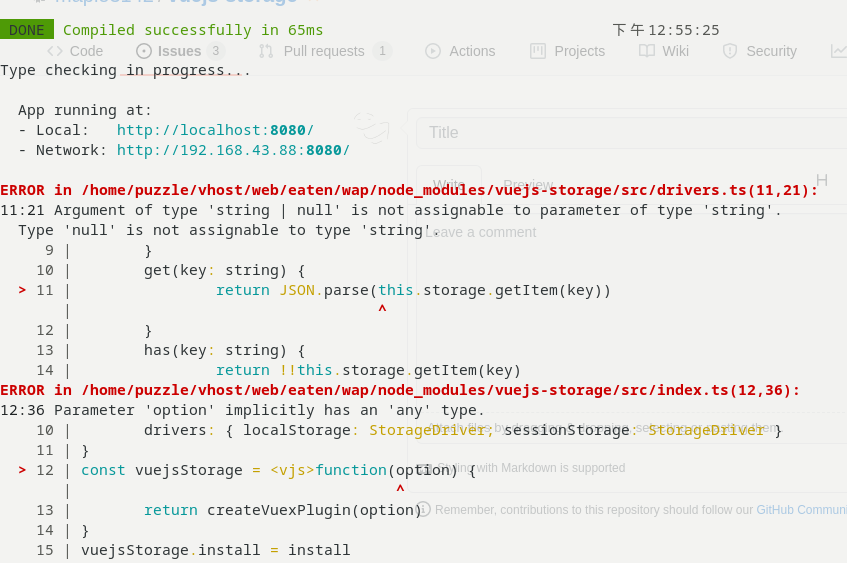Screen dimensions: 847x563
Task: Click code line return !!this.storage.getItem(key)
Action: tap(368, 370)
